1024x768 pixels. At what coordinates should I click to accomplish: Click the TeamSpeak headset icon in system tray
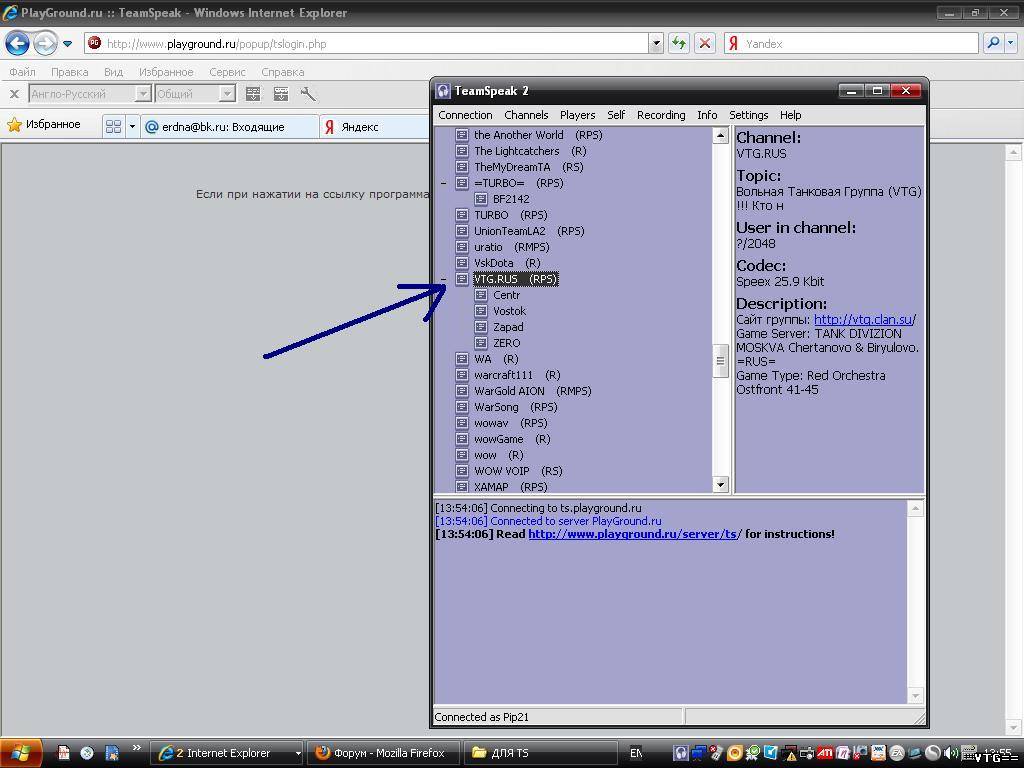pyautogui.click(x=680, y=753)
